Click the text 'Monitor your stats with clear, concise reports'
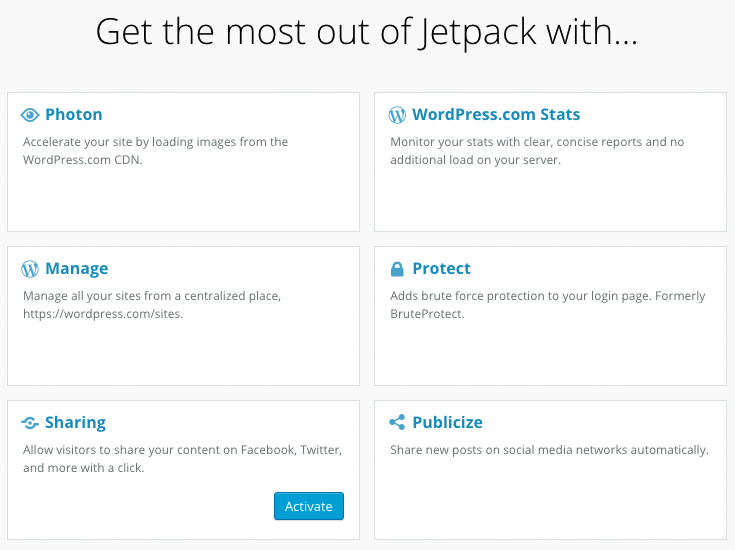The height and width of the screenshot is (550, 735). [x=516, y=142]
